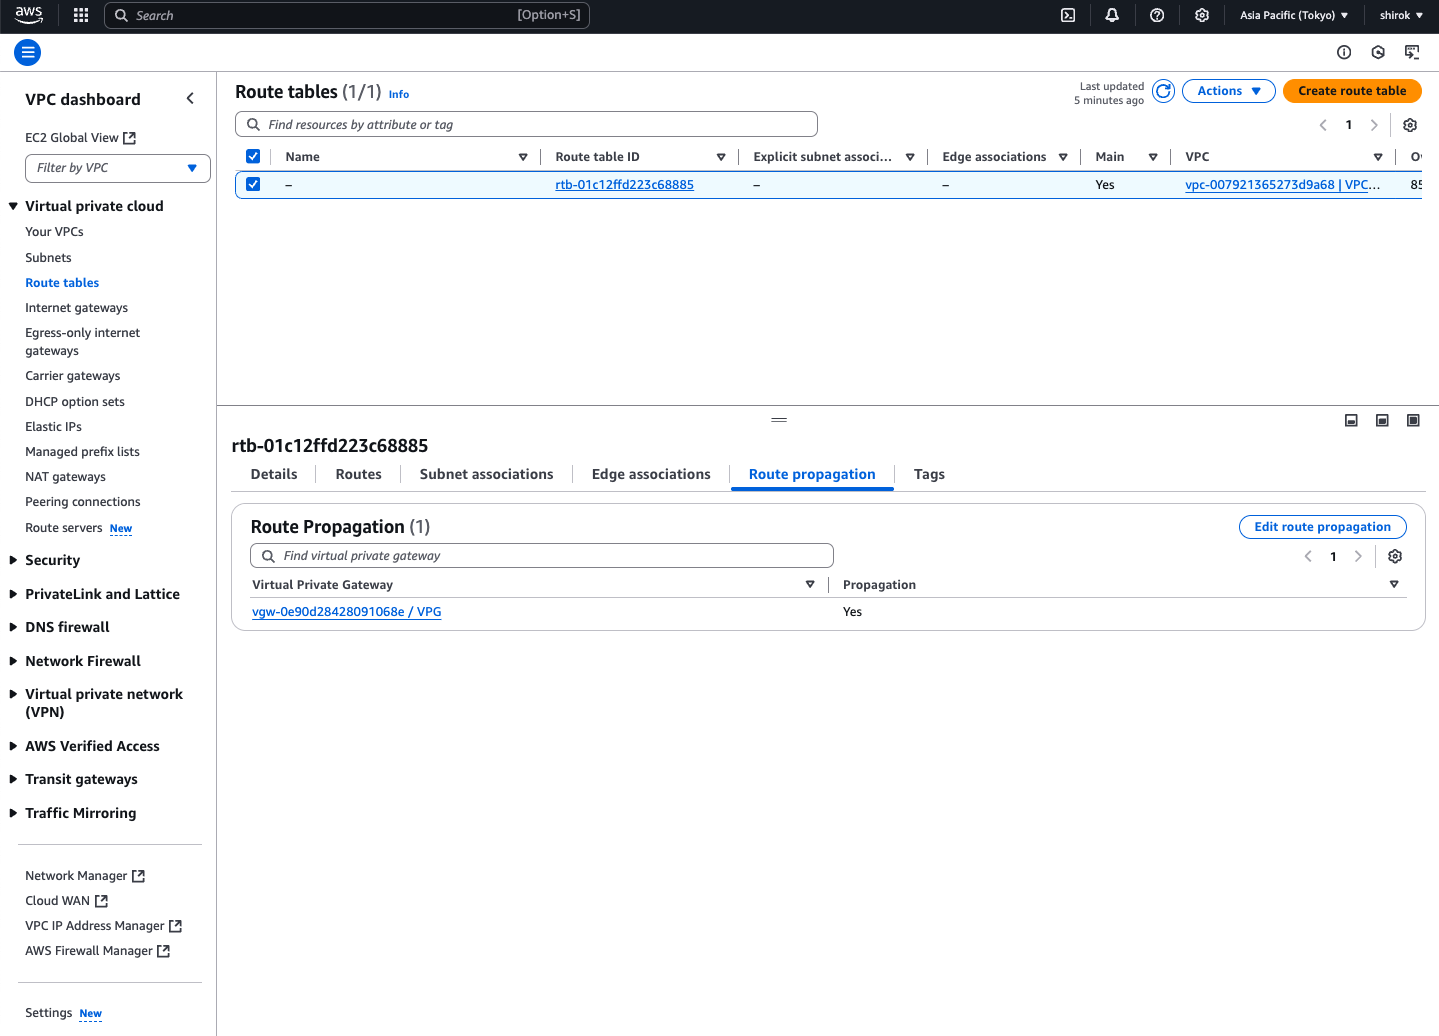
Task: Click the top Search field
Action: [347, 15]
